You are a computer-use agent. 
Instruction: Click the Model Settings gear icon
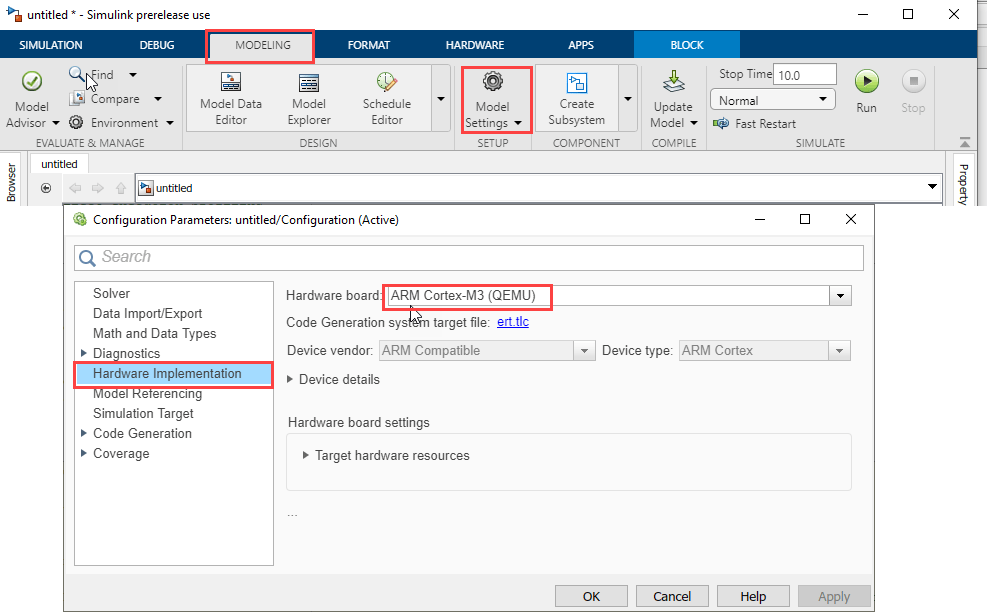(x=492, y=82)
